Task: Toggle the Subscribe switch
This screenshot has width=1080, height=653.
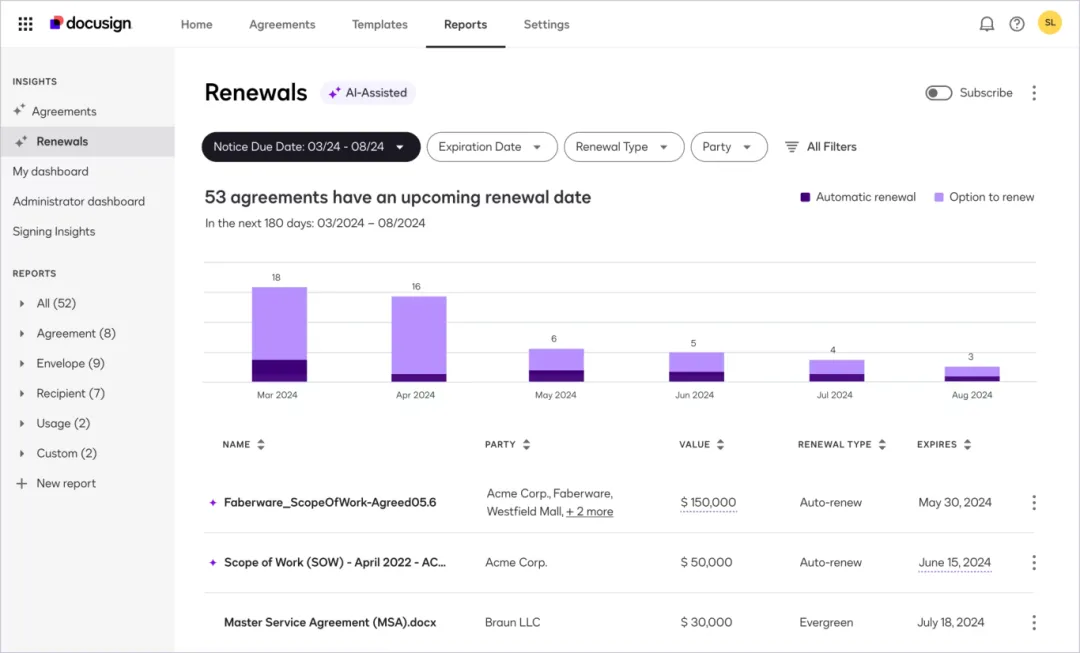Action: tap(938, 93)
